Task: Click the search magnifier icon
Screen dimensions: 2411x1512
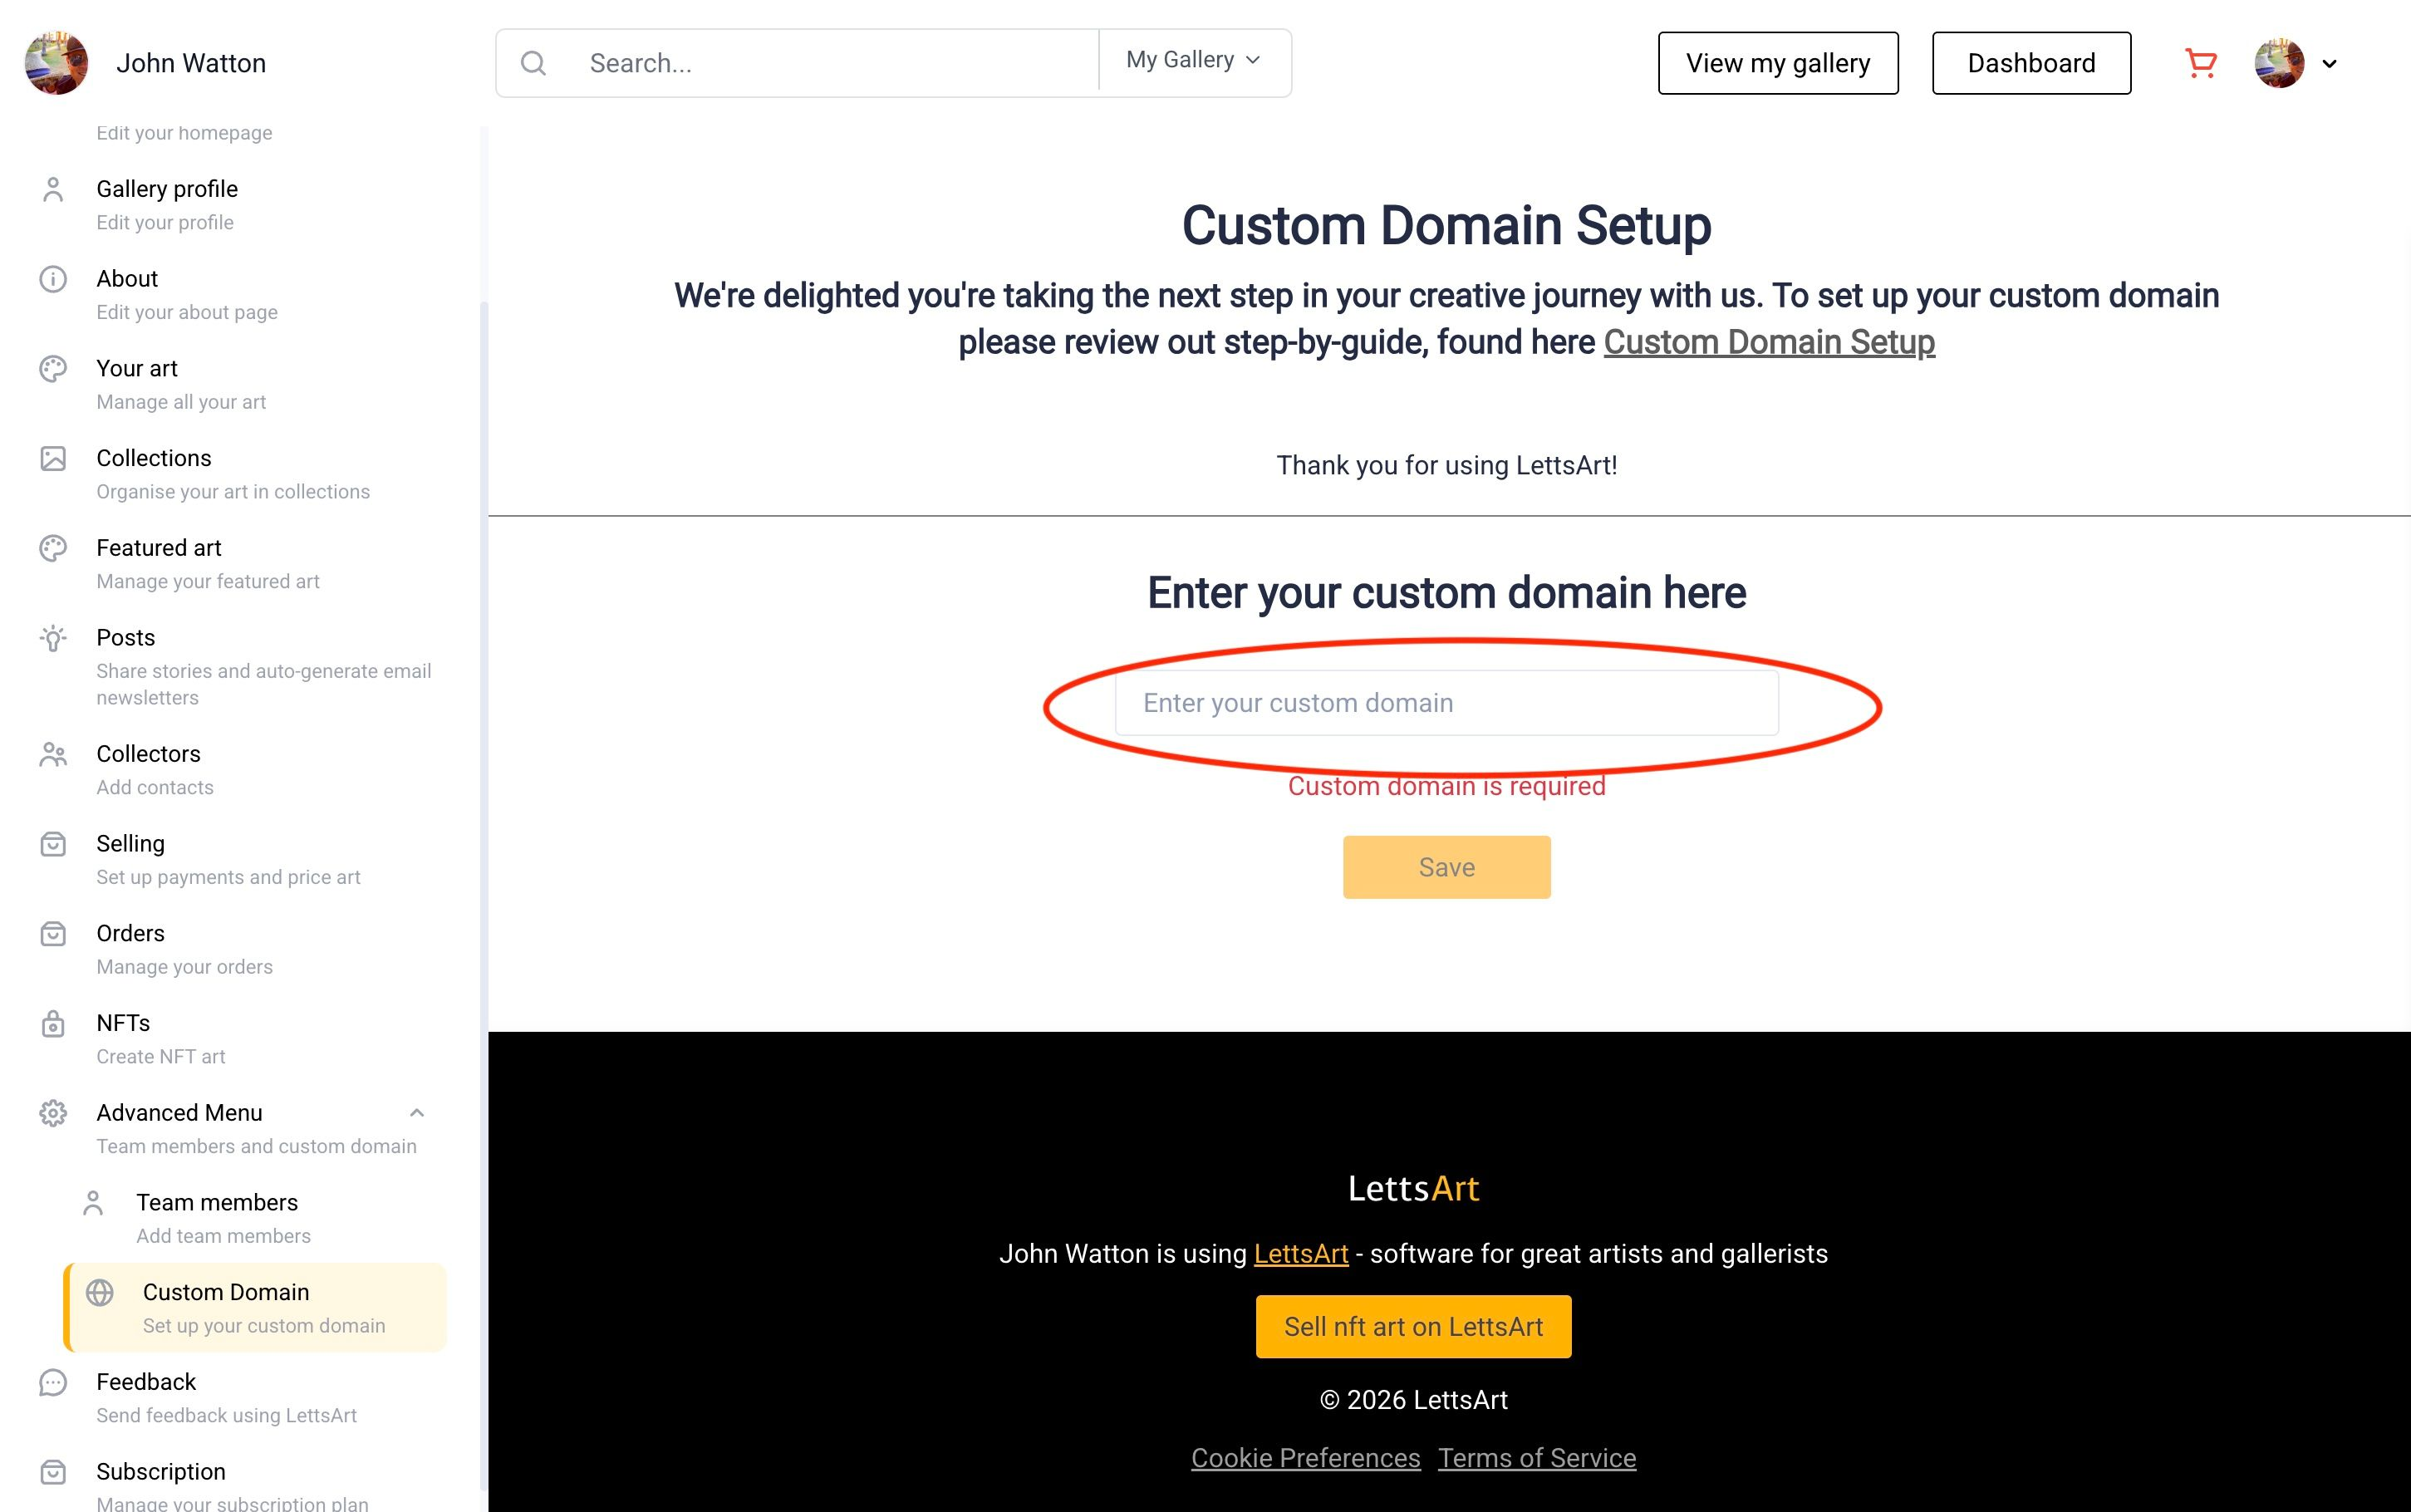Action: pyautogui.click(x=533, y=62)
